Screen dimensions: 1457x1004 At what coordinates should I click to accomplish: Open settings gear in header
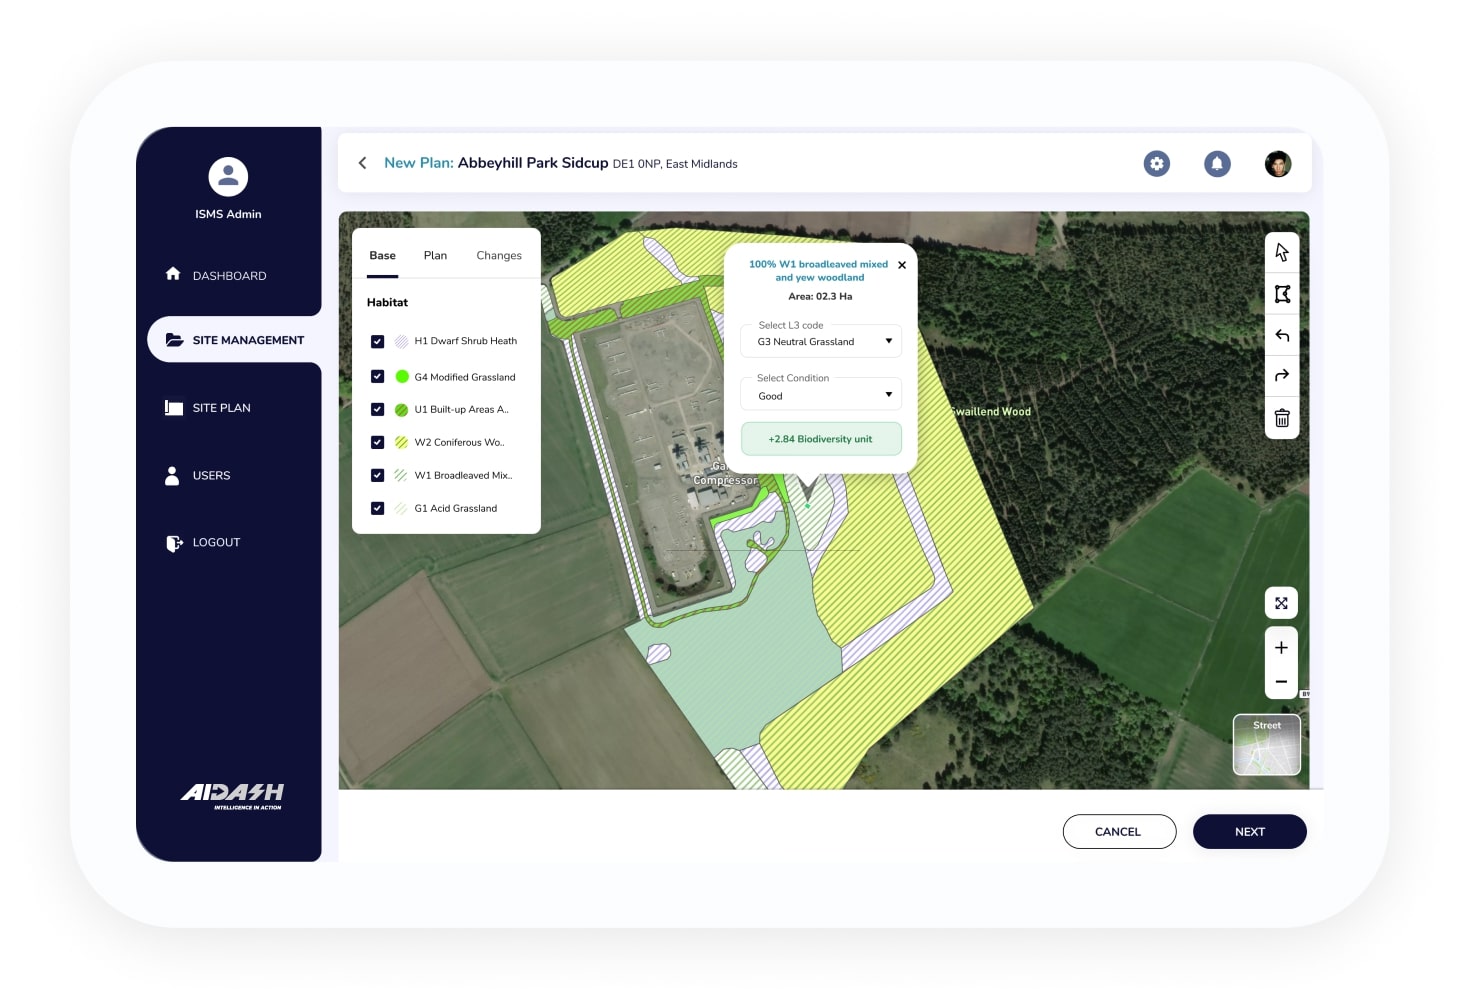coord(1157,164)
